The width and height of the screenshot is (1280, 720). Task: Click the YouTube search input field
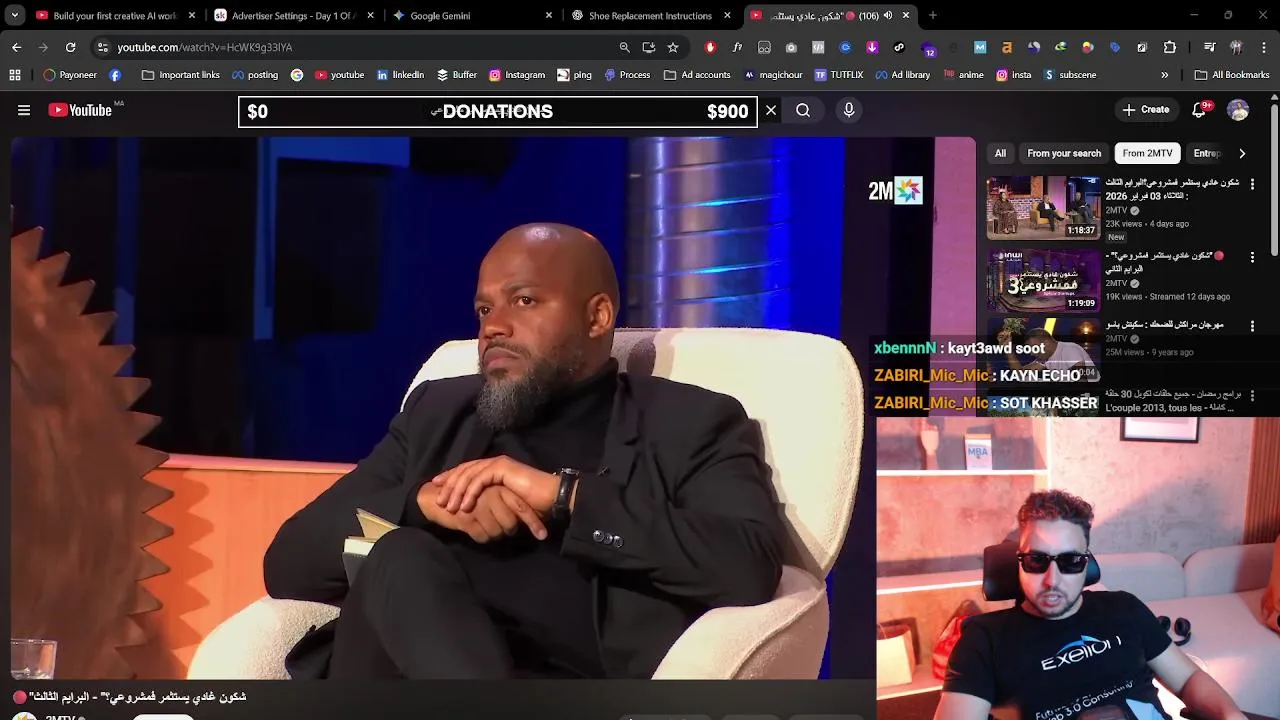coord(497,111)
